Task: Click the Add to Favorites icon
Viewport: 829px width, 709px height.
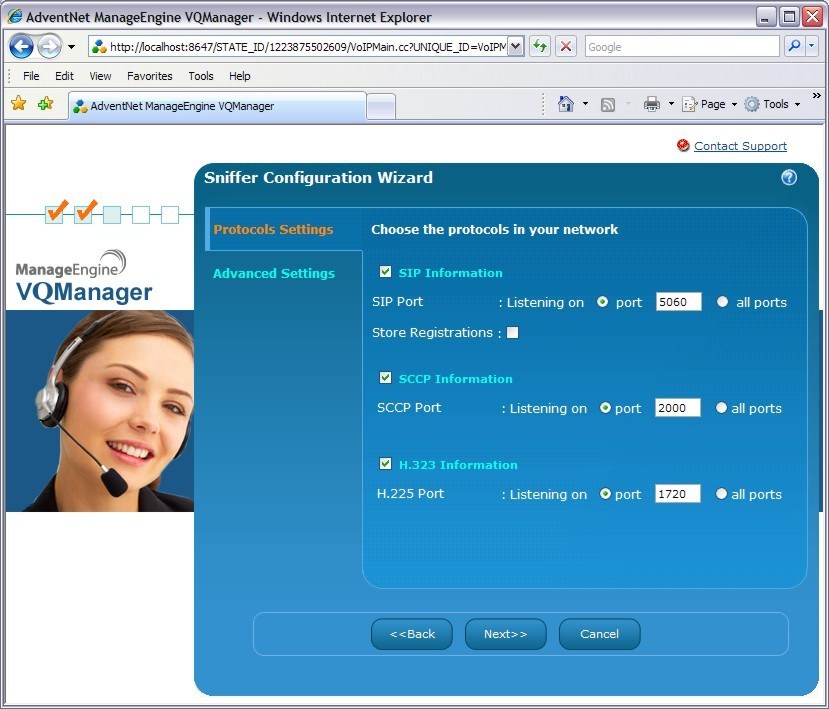Action: coord(45,103)
